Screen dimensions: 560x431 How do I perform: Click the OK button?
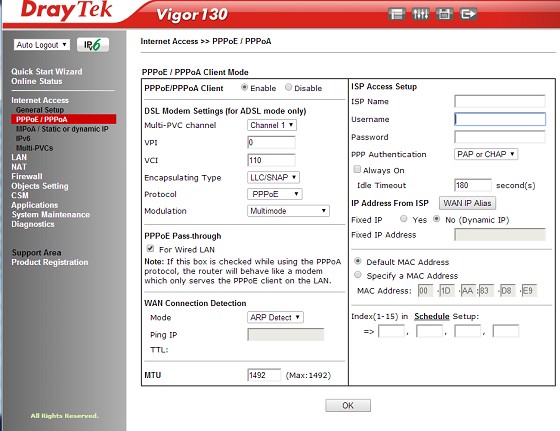[x=348, y=405]
